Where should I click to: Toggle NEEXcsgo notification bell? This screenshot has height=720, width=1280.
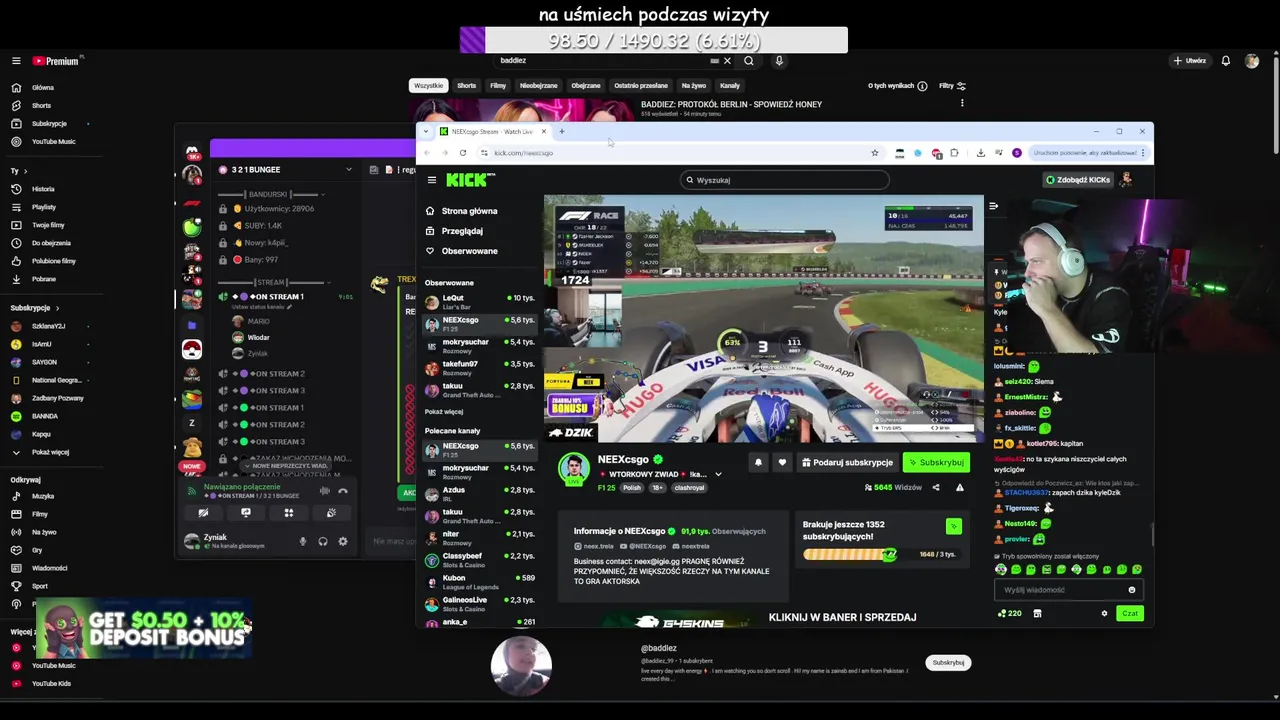[758, 462]
